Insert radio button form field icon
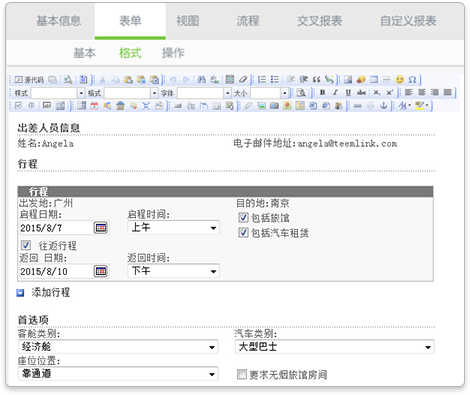 coord(31,106)
